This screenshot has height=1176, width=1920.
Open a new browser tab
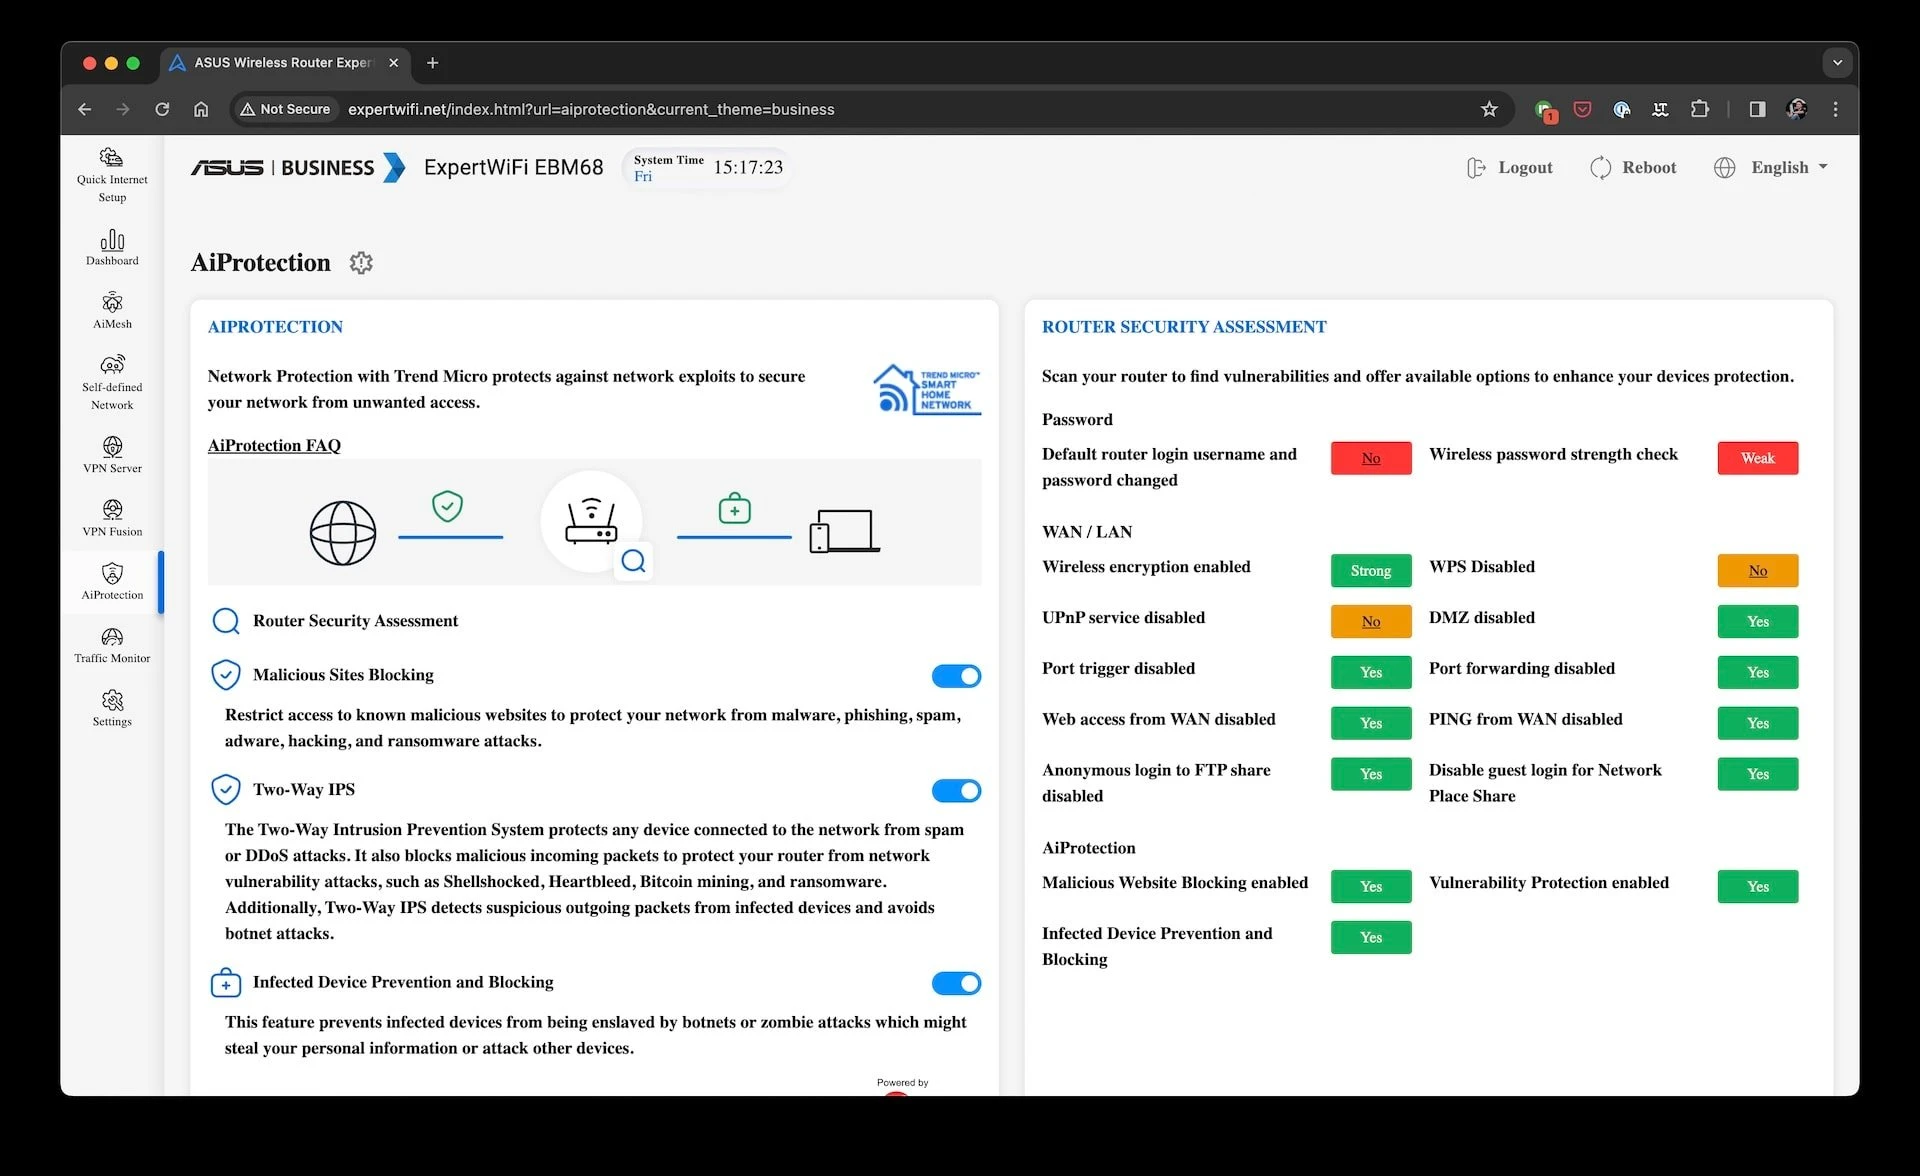tap(432, 63)
